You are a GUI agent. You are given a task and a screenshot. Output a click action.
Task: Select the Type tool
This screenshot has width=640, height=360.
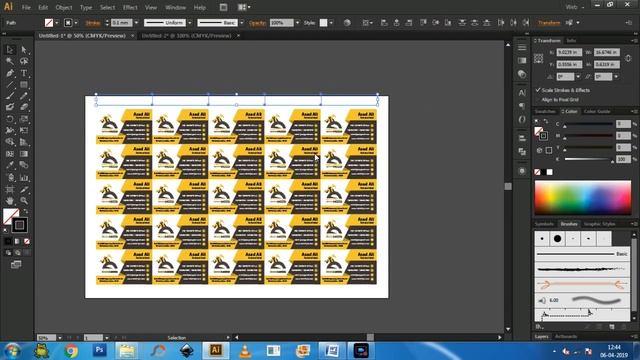click(24, 73)
